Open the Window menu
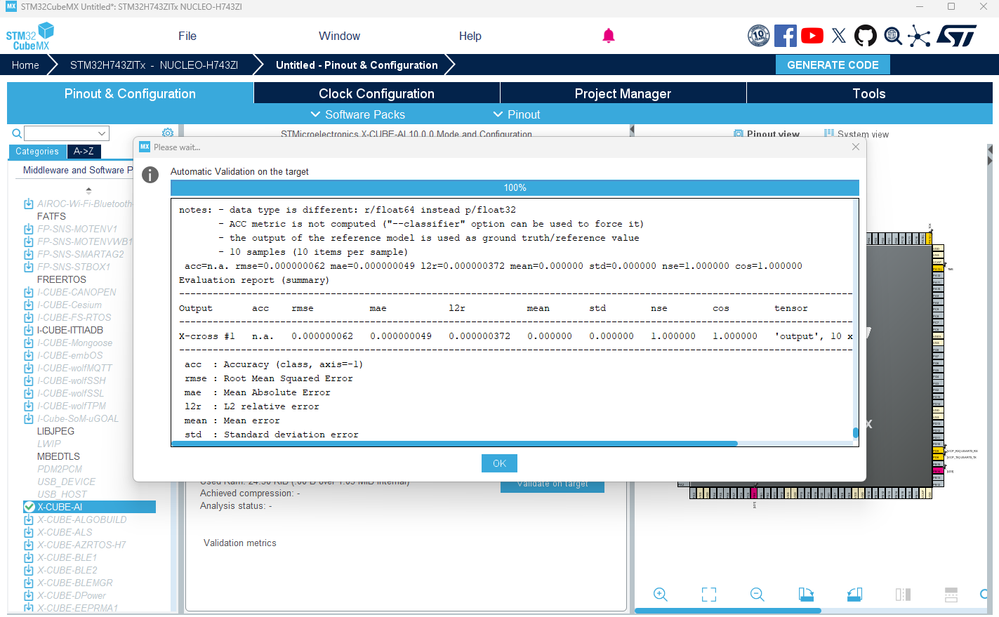The image size is (999, 617). [339, 36]
